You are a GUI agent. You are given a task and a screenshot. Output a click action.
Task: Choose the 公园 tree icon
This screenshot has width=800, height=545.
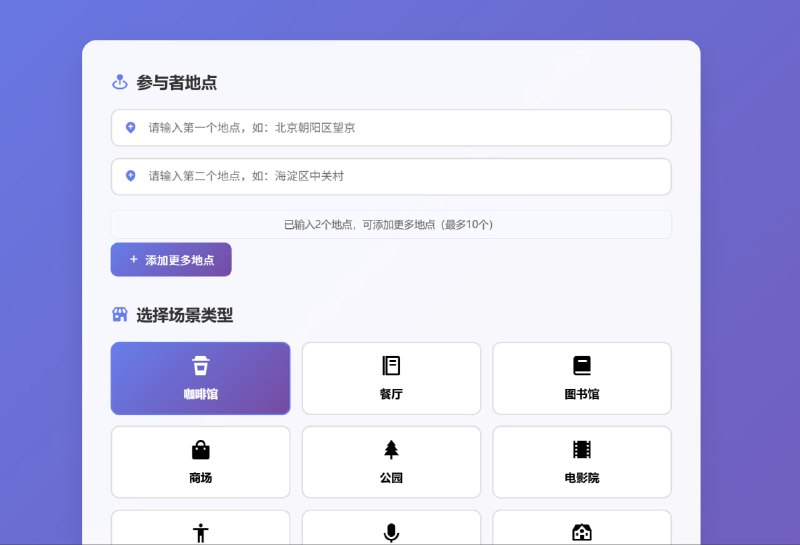tap(391, 450)
